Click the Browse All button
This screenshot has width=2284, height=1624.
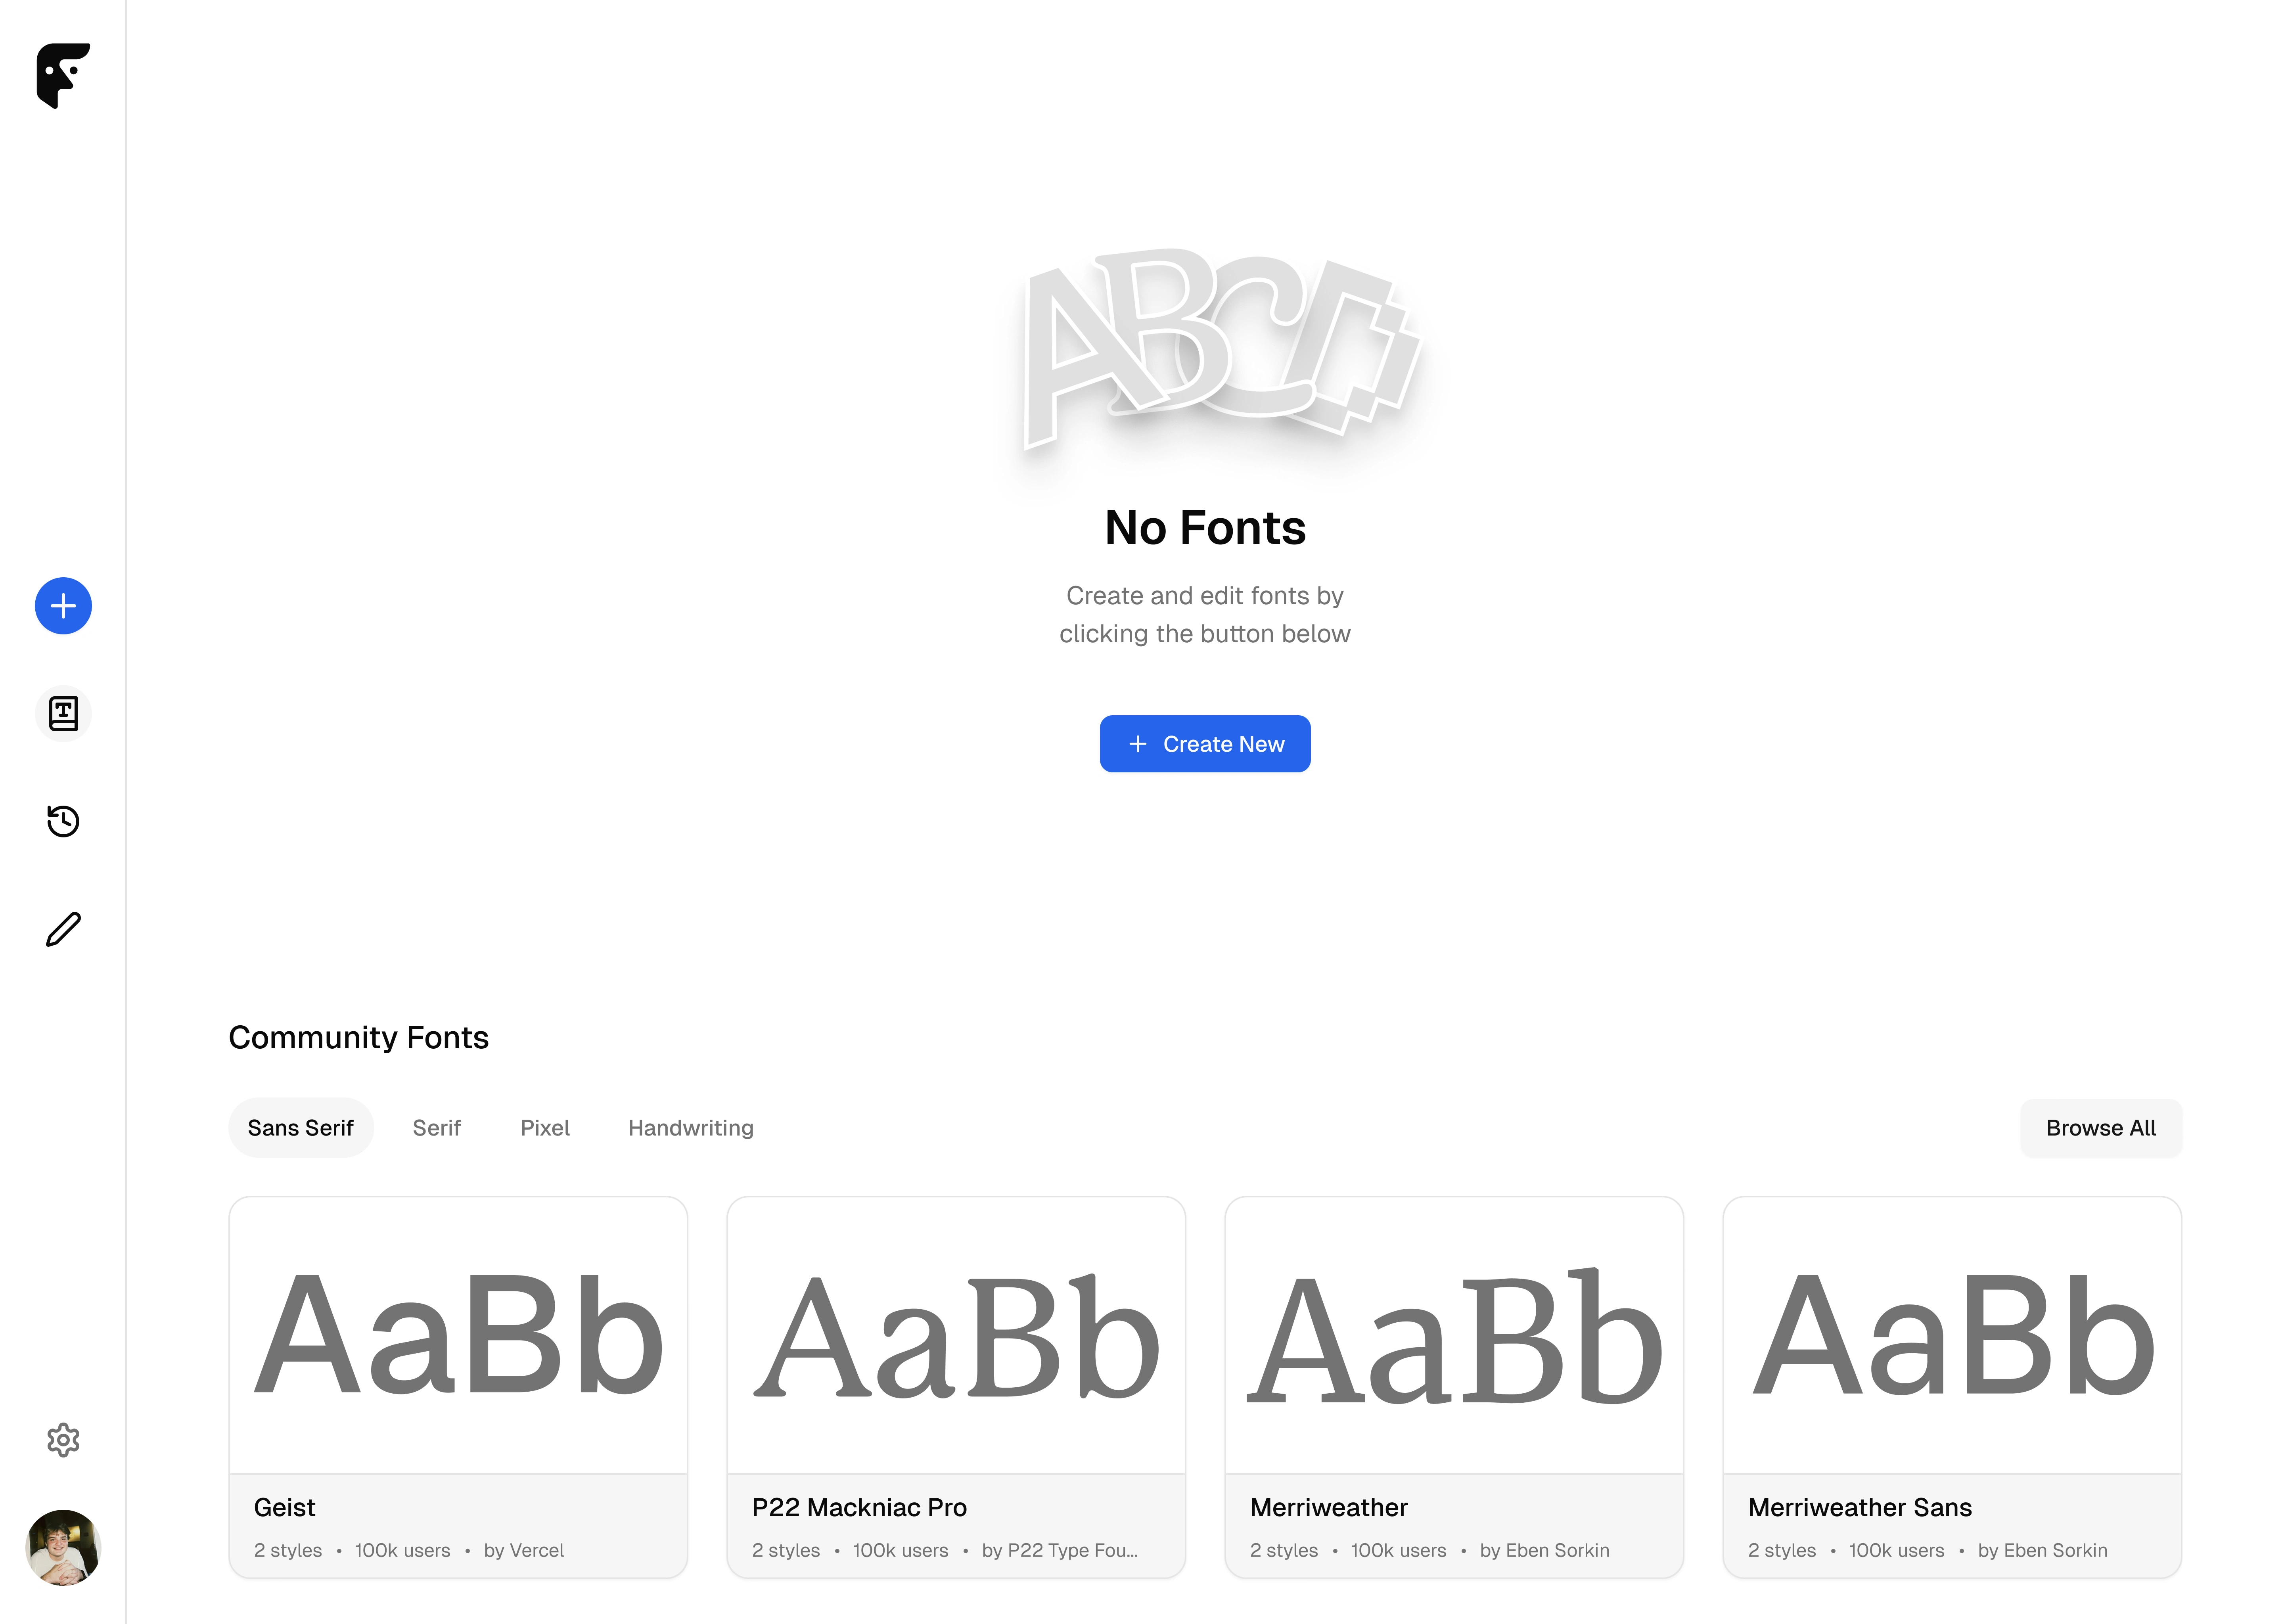(x=2100, y=1128)
